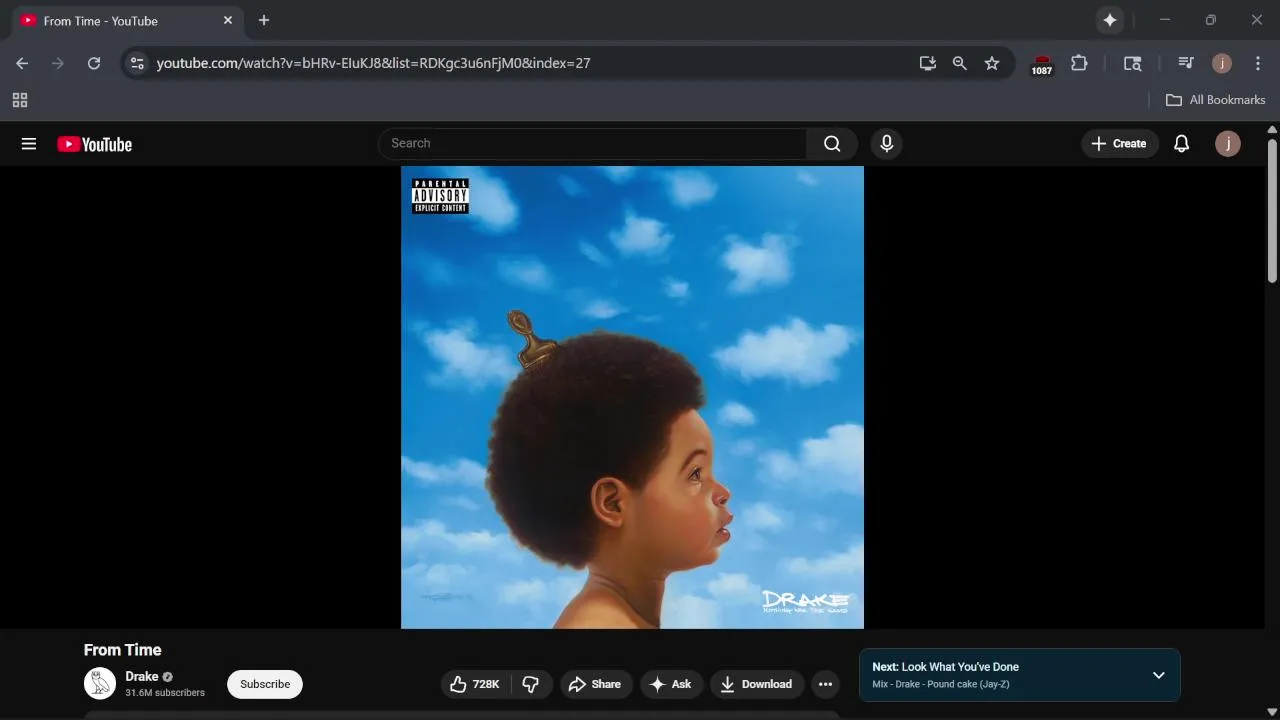Like the video with 728K likes

tap(476, 684)
